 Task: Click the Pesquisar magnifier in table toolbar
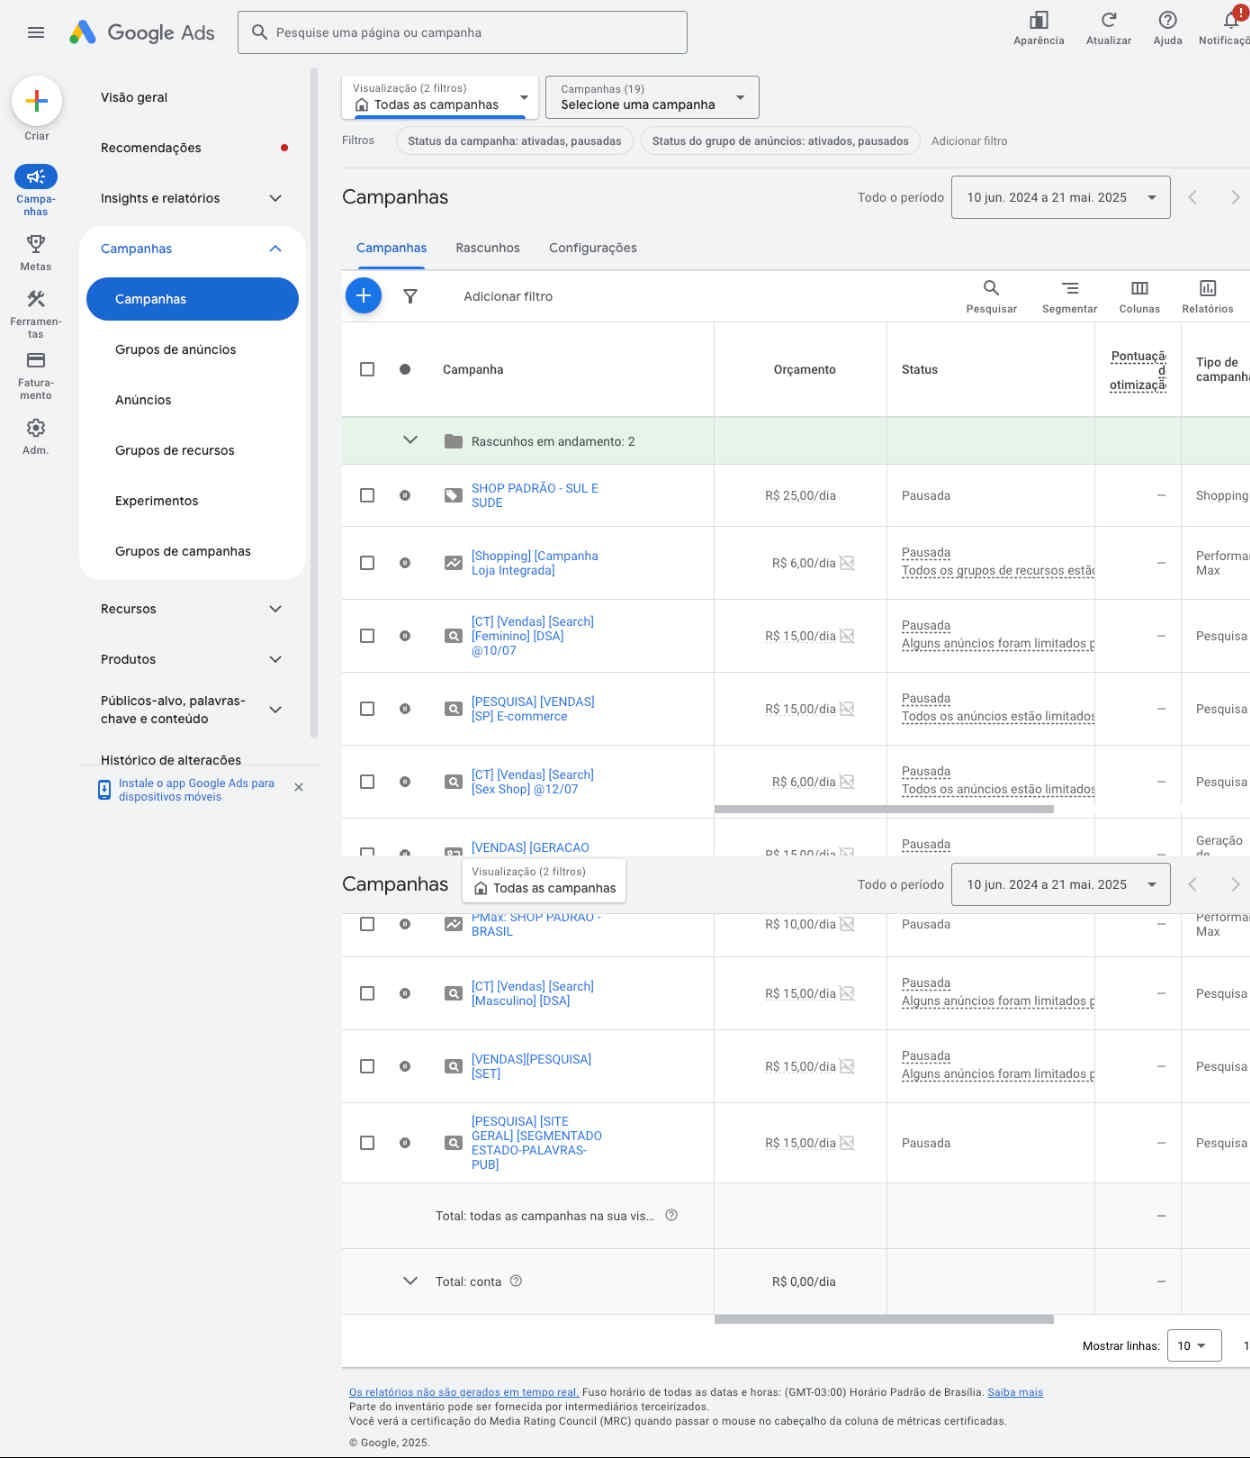coord(991,288)
